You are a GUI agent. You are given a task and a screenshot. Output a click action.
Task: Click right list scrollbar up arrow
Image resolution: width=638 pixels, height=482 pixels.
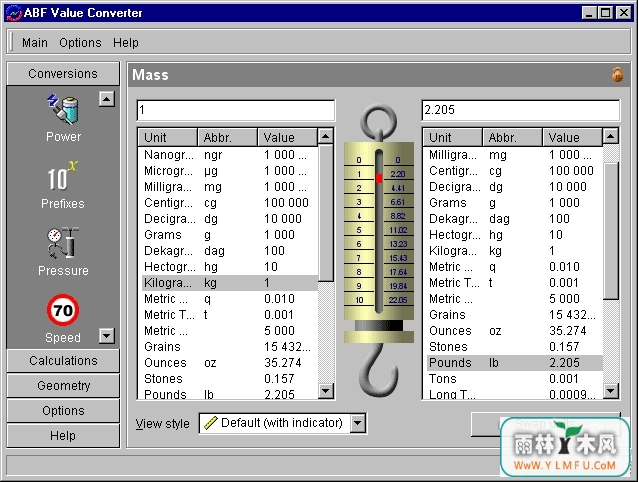pos(610,136)
